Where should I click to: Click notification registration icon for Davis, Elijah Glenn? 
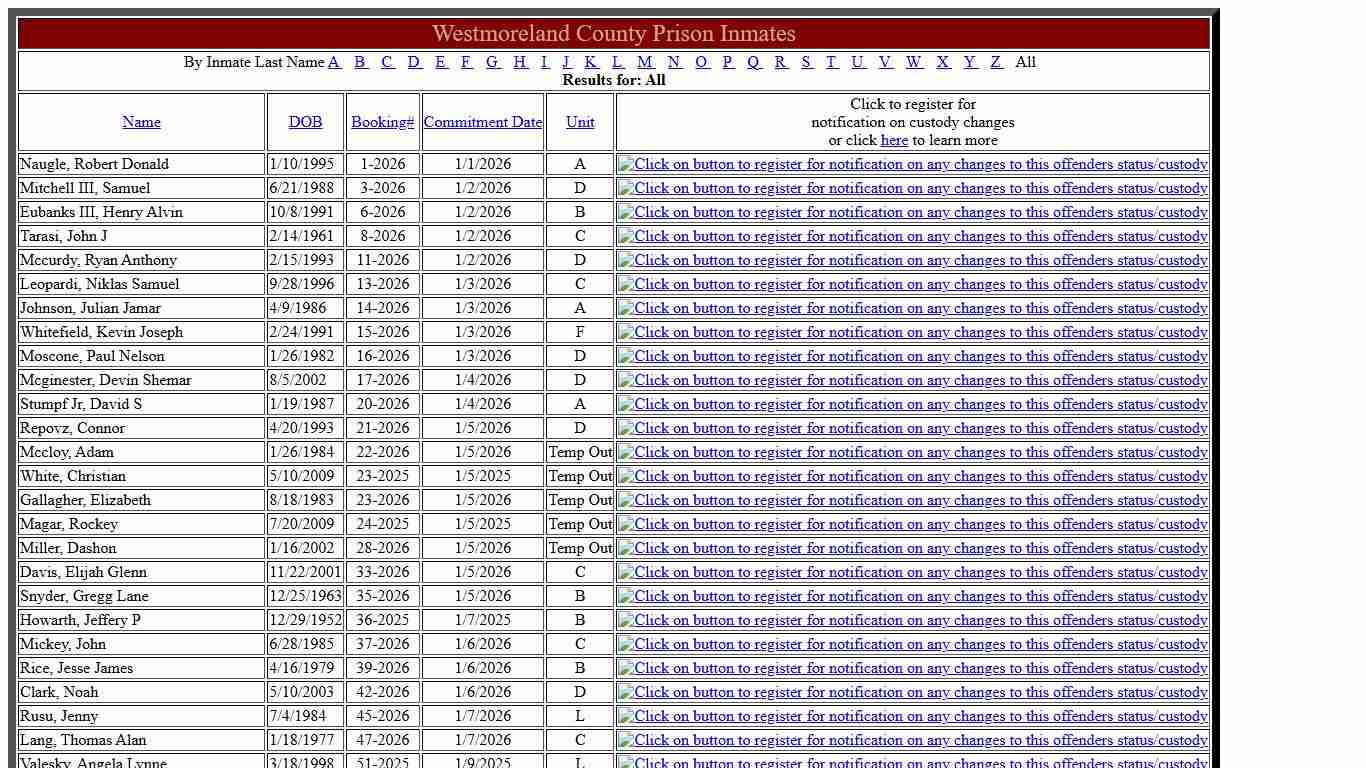[912, 572]
